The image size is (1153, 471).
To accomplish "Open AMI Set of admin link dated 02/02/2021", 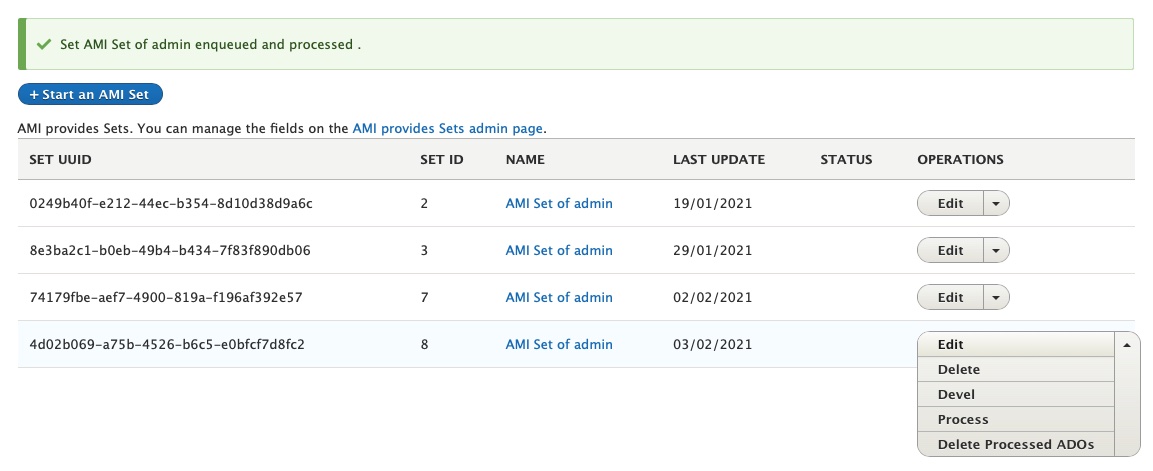I will 559,298.
